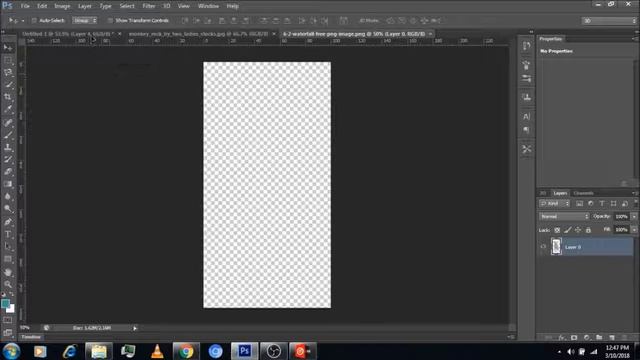Click the shape layer filter icon
640x360 pixels.
pyautogui.click(x=613, y=203)
